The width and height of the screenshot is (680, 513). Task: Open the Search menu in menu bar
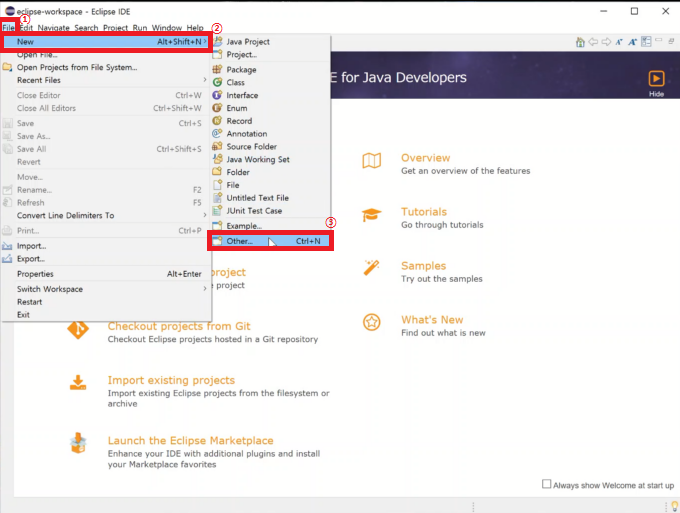point(86,28)
